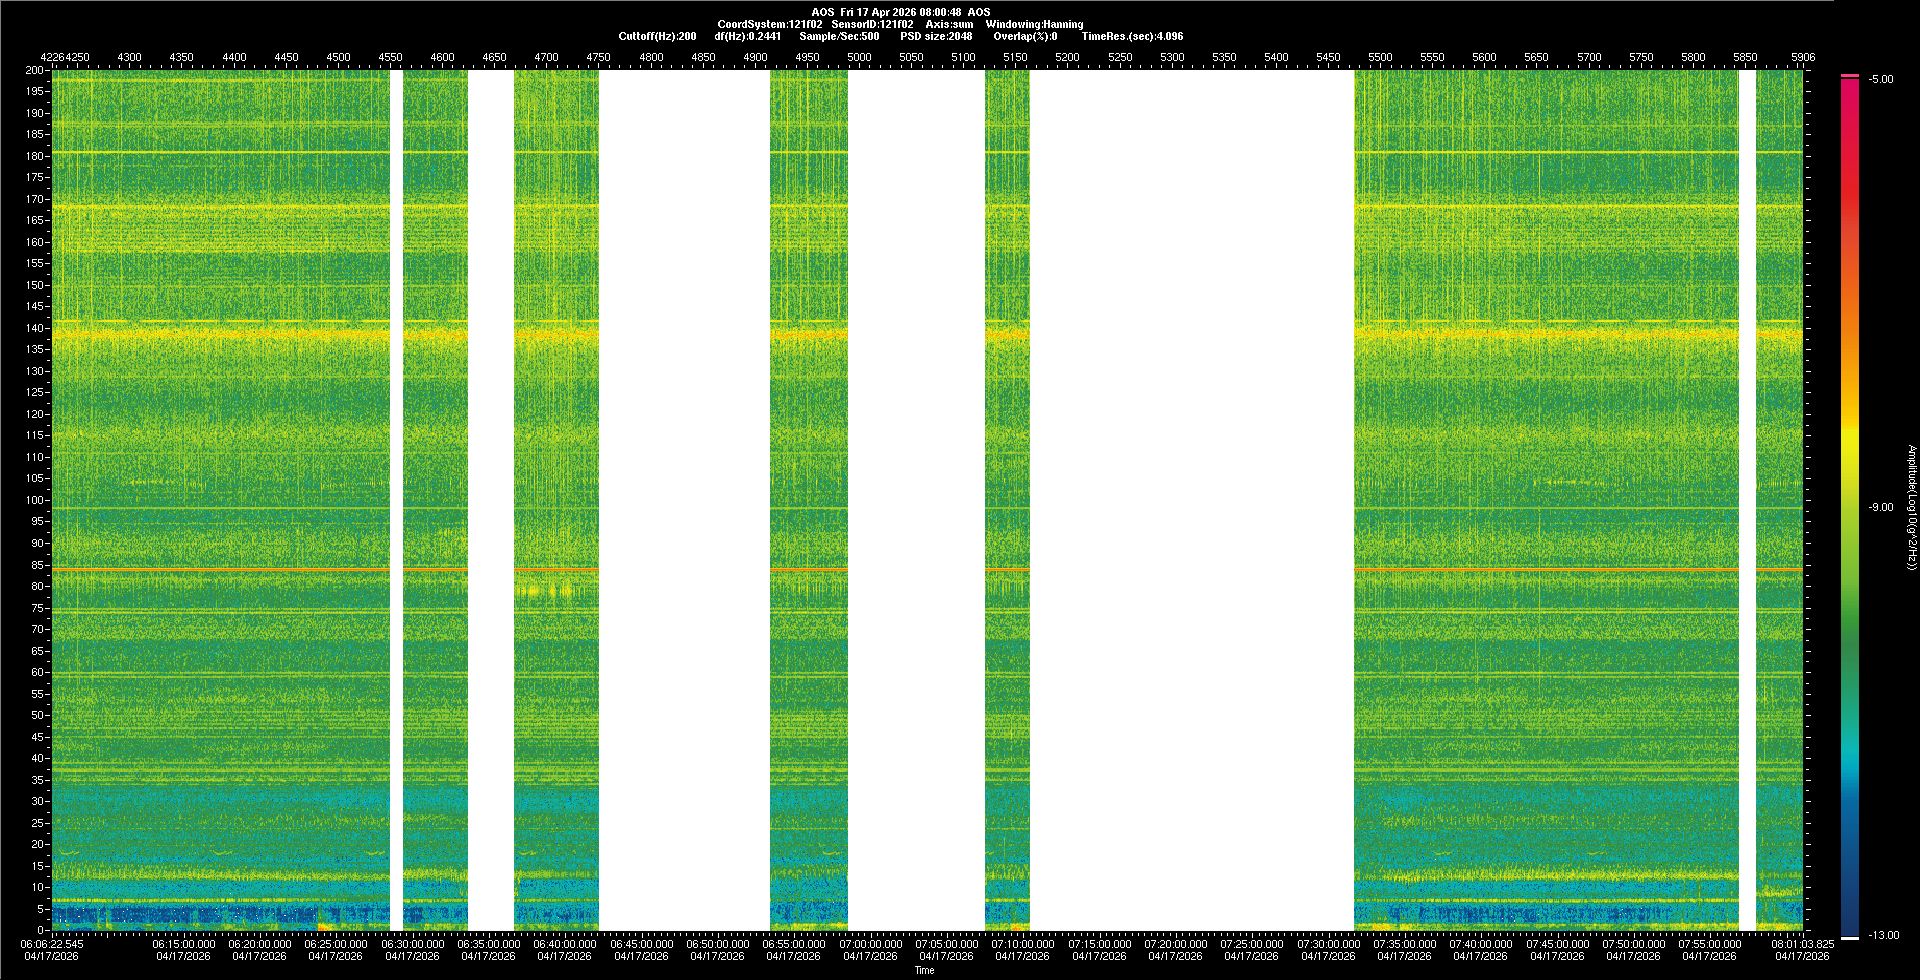Click the 06:15:00.000 time axis label
The height and width of the screenshot is (980, 1920).
[x=183, y=943]
